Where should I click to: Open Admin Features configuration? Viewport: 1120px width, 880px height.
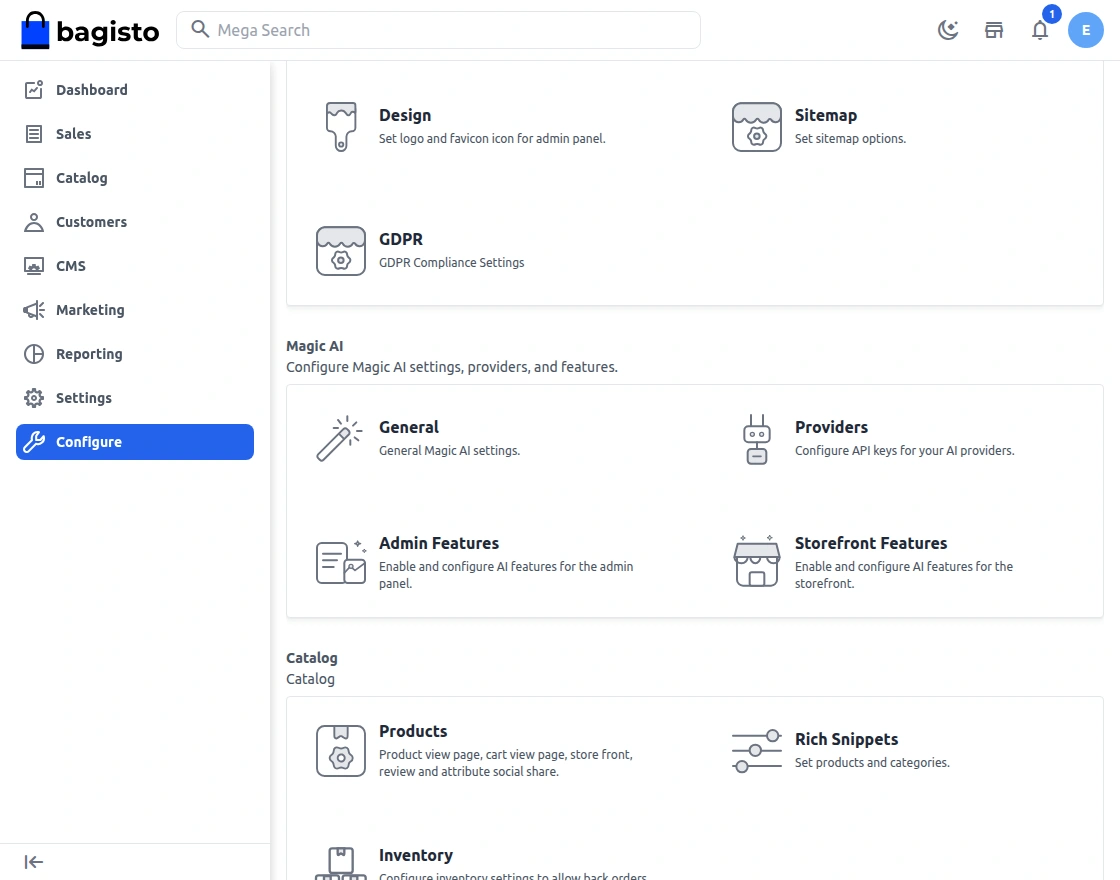tap(439, 543)
